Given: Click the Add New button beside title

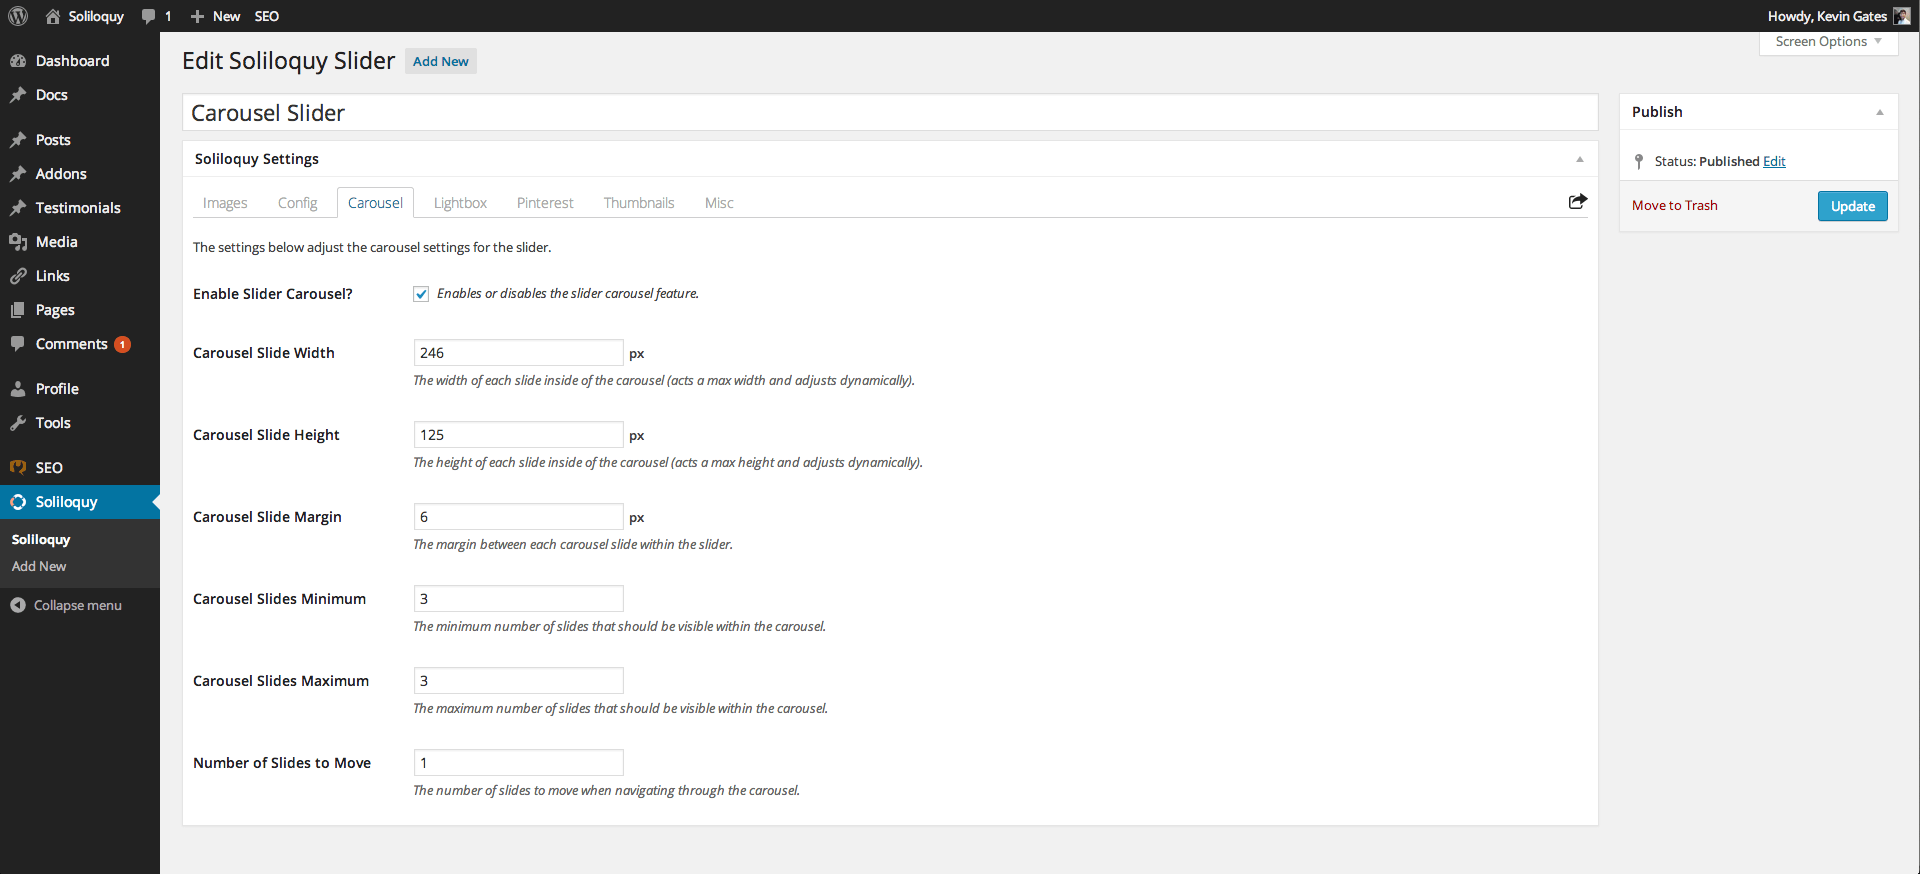Looking at the screenshot, I should click(440, 61).
